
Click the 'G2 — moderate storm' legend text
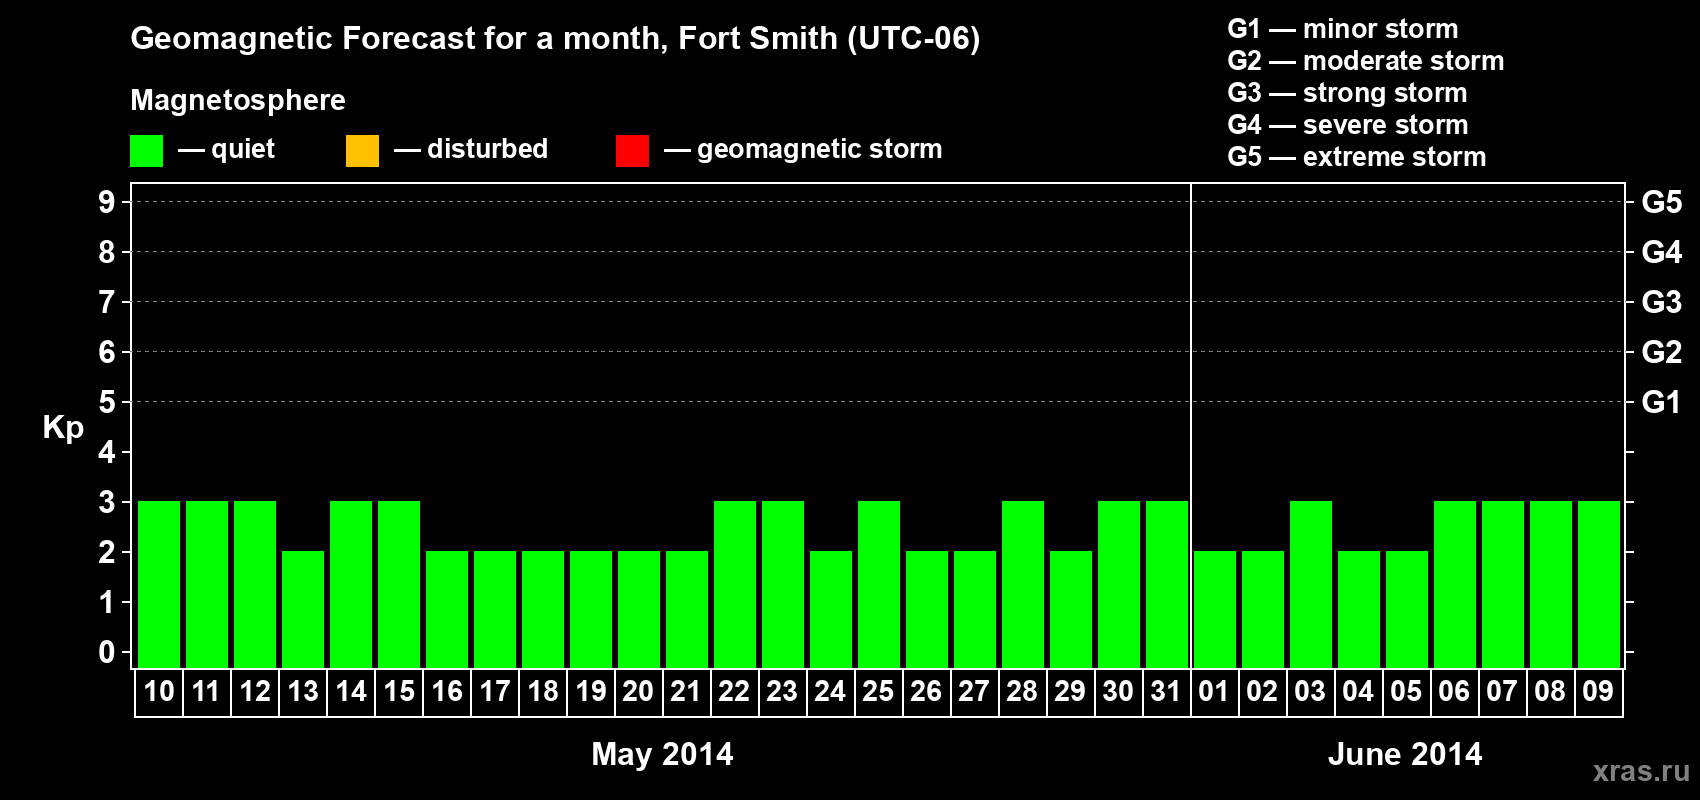click(x=1366, y=61)
